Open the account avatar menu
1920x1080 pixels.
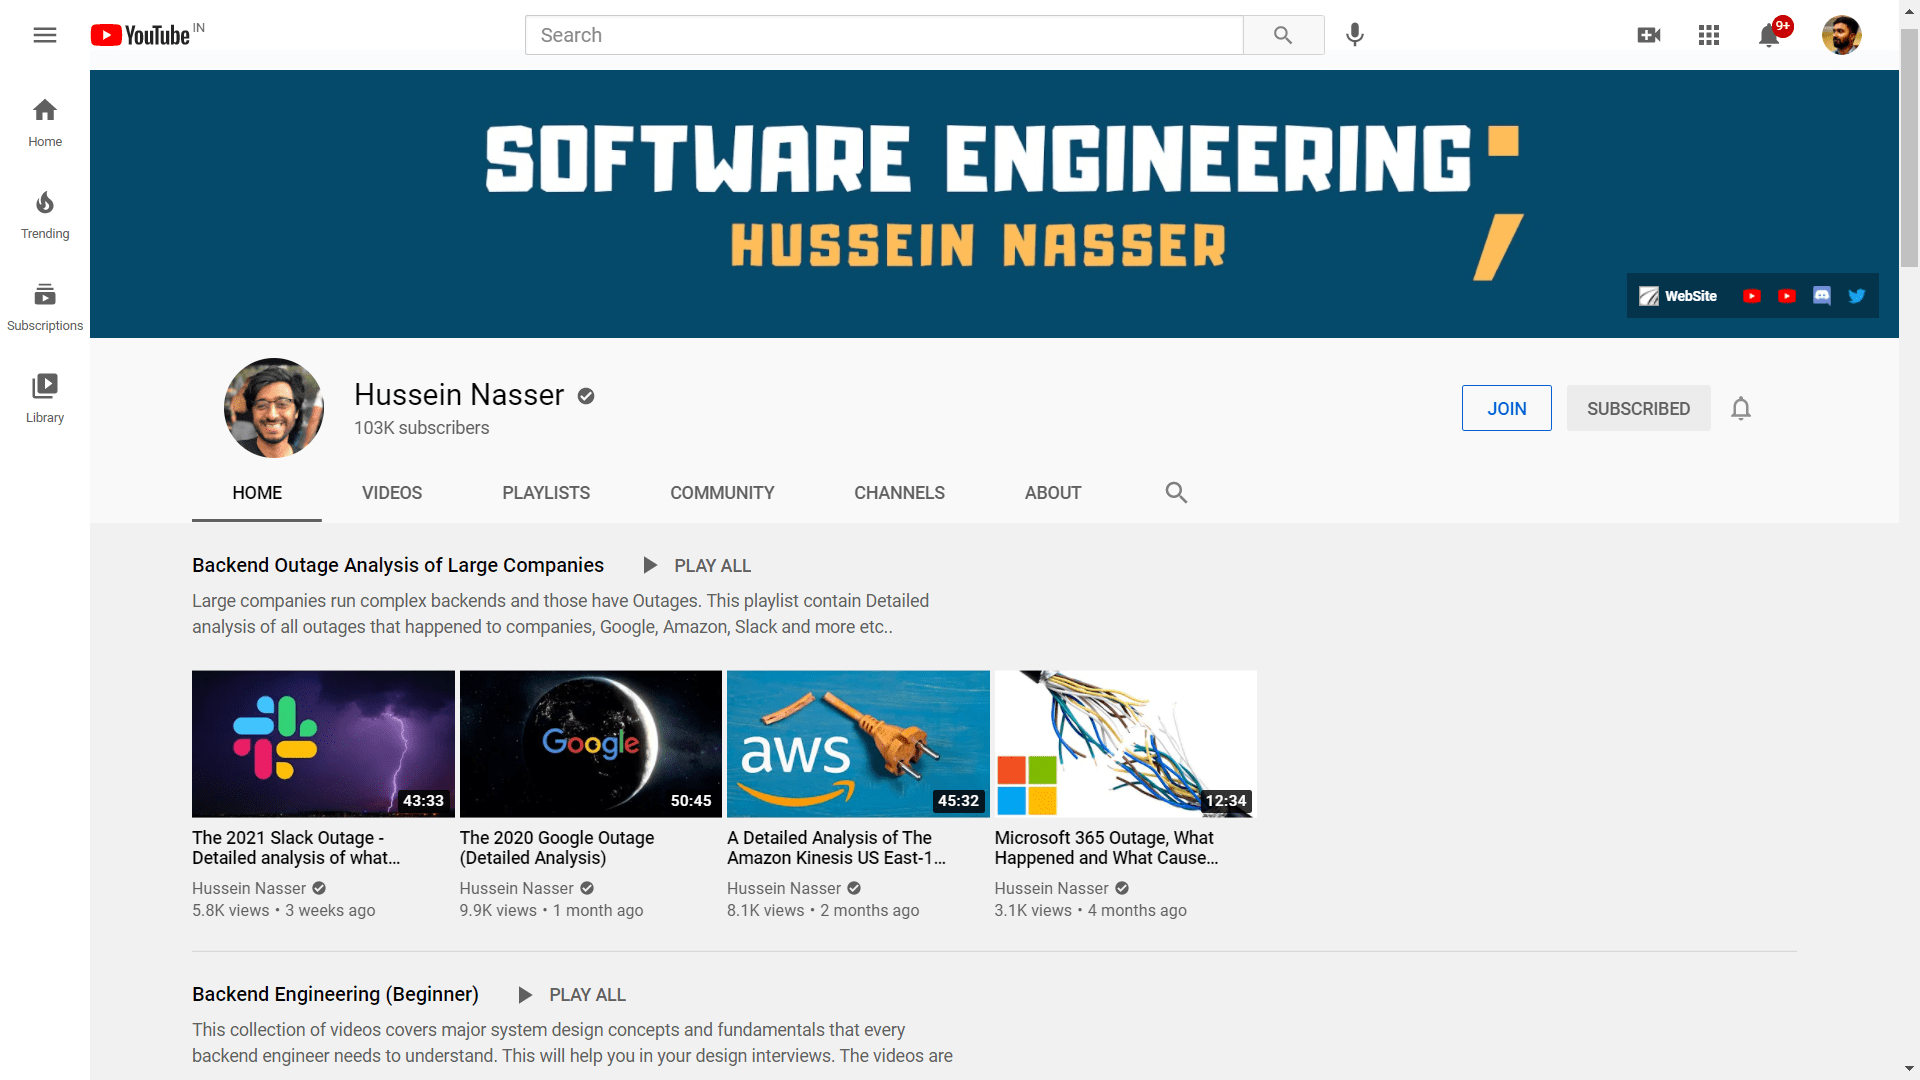click(1841, 35)
